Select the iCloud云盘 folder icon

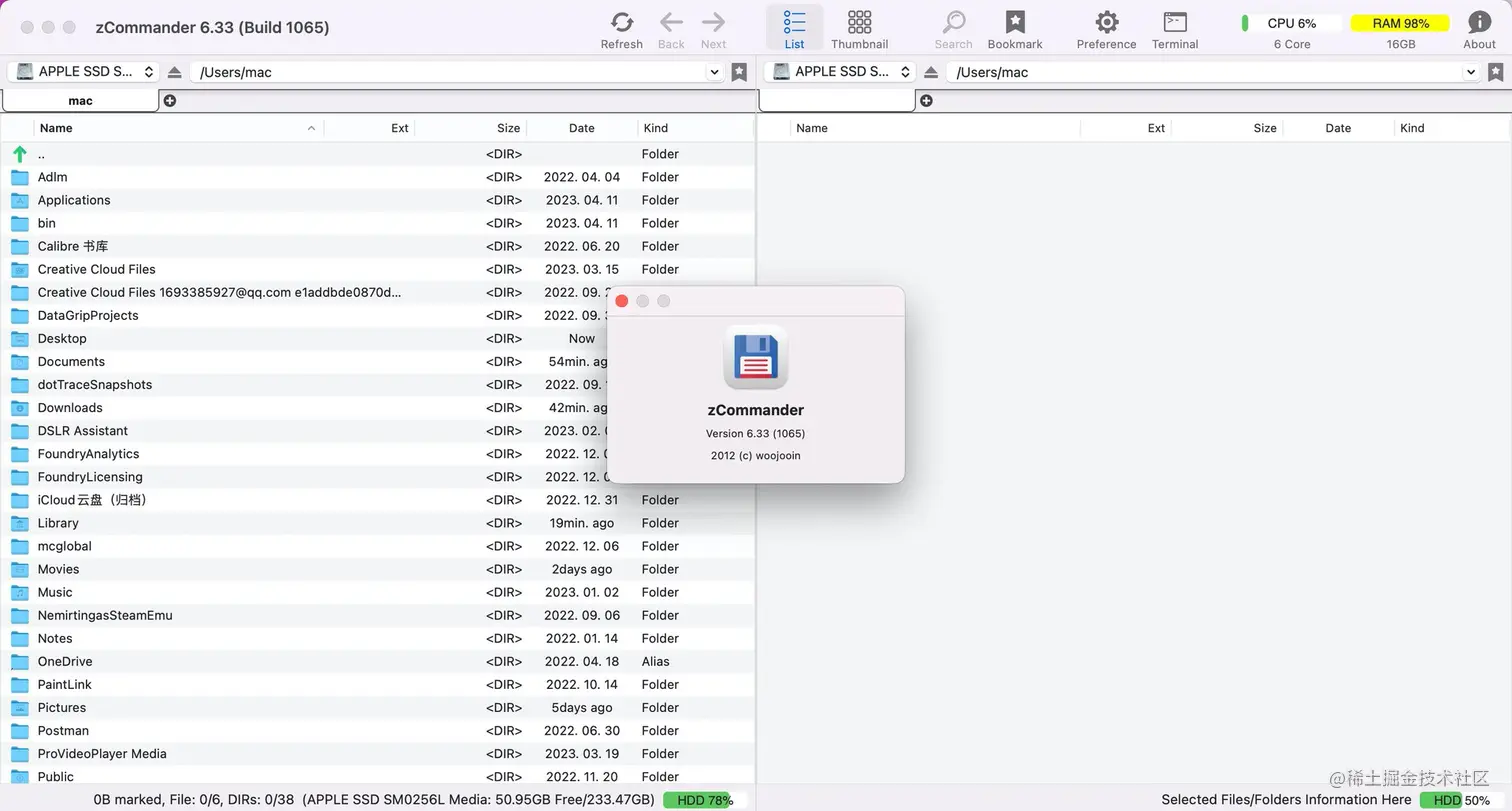point(20,500)
